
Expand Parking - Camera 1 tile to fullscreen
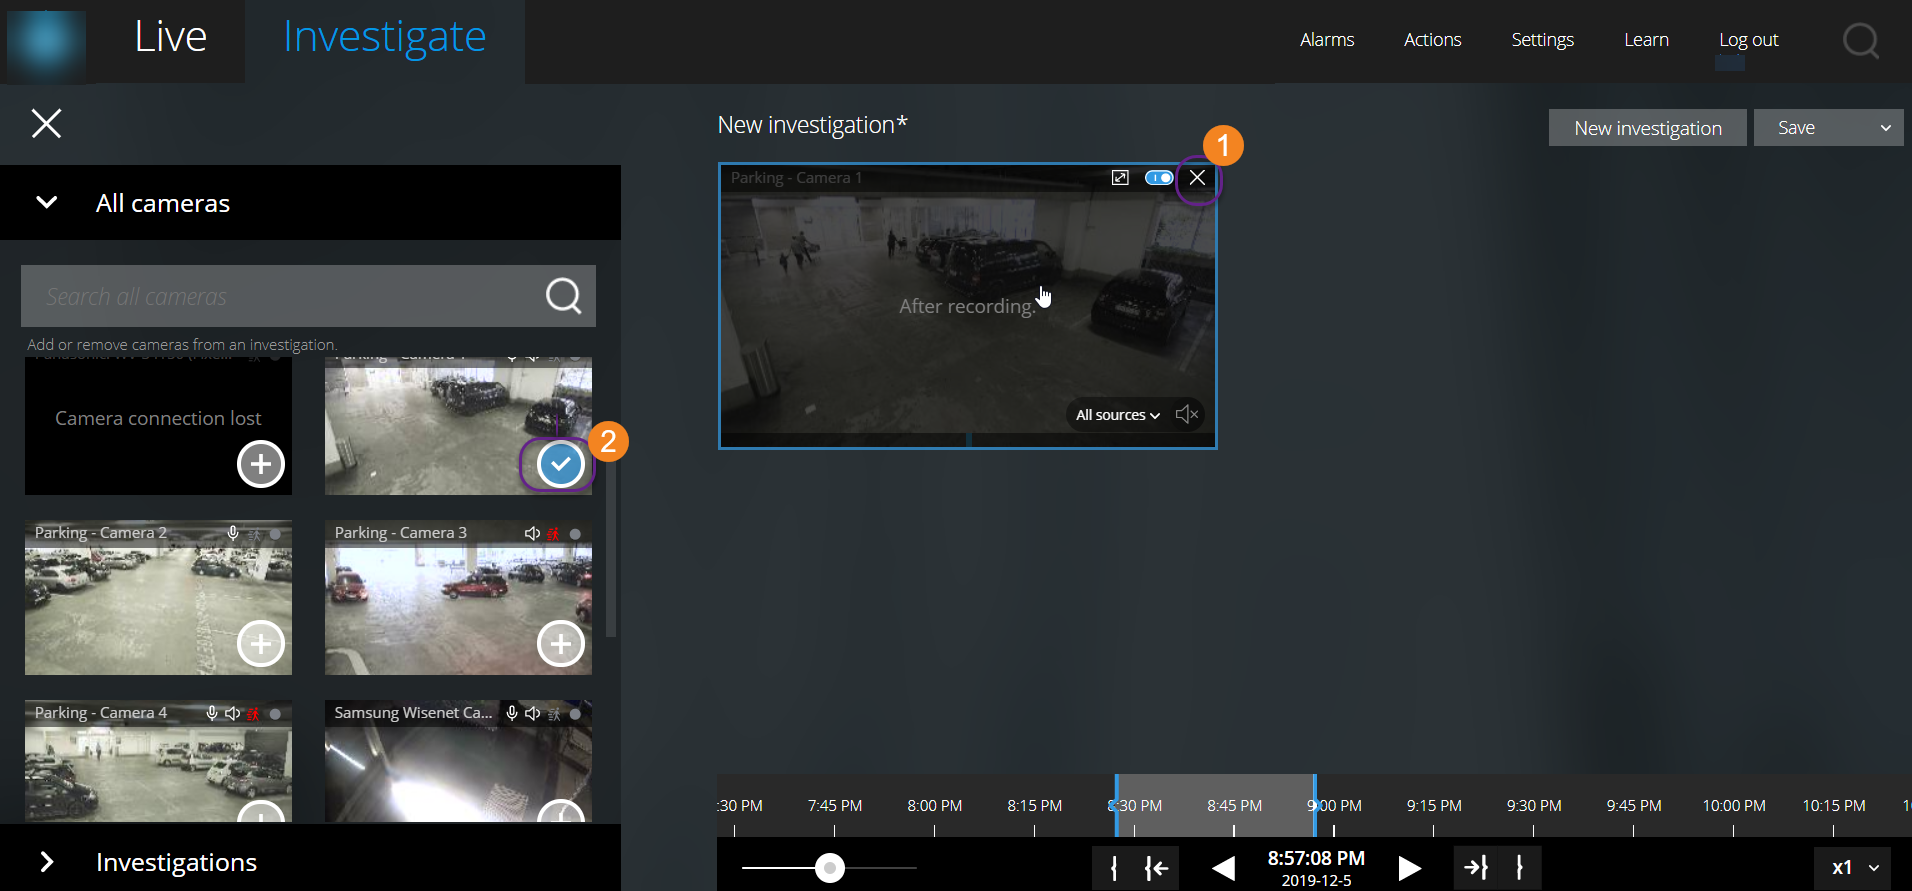[1120, 178]
